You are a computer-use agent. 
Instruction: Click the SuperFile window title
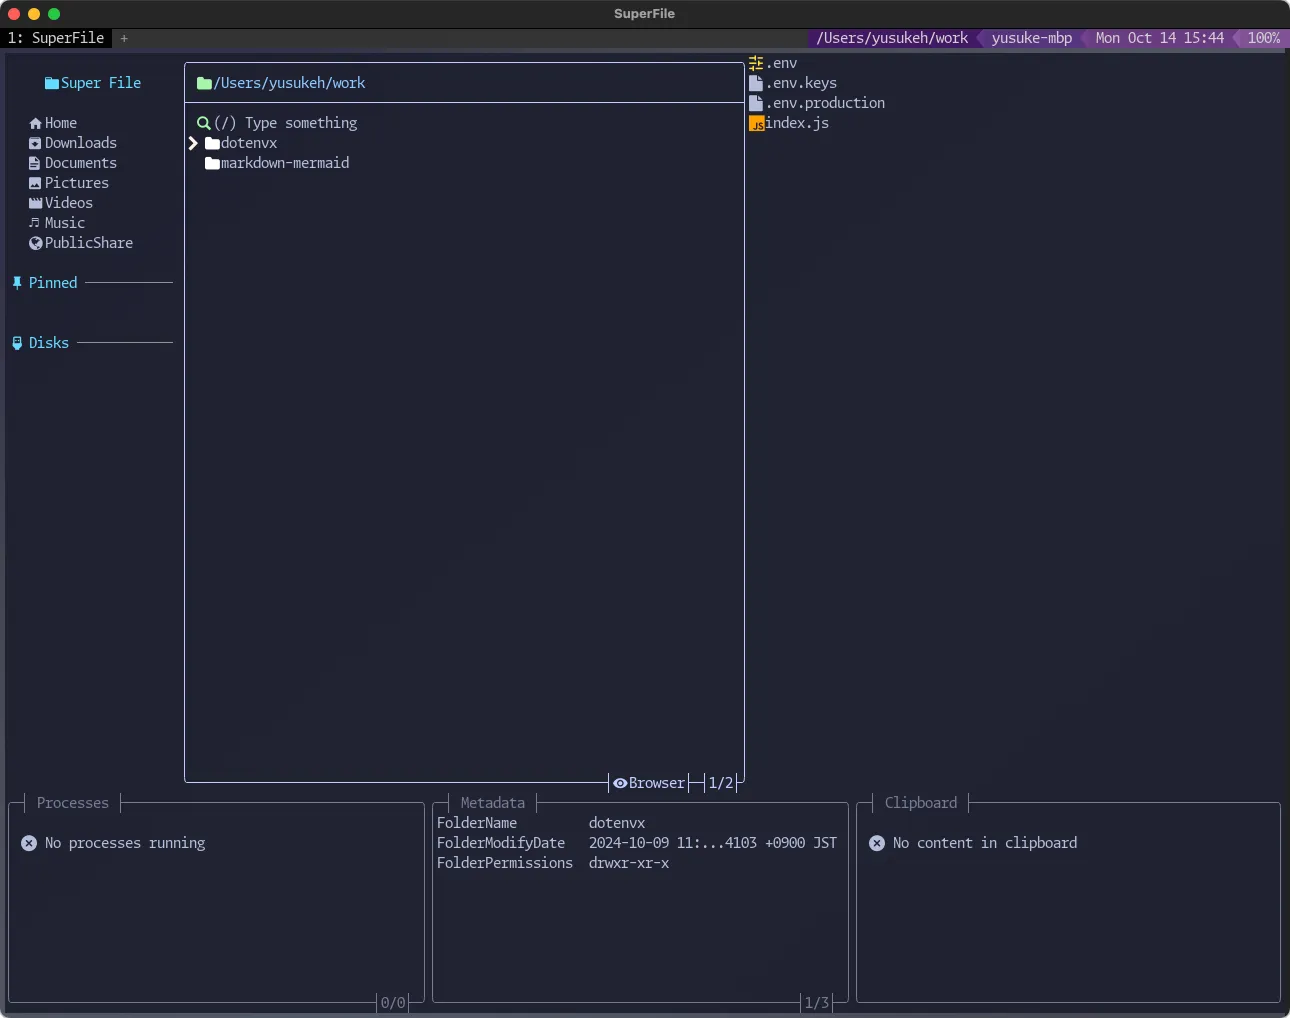click(645, 14)
